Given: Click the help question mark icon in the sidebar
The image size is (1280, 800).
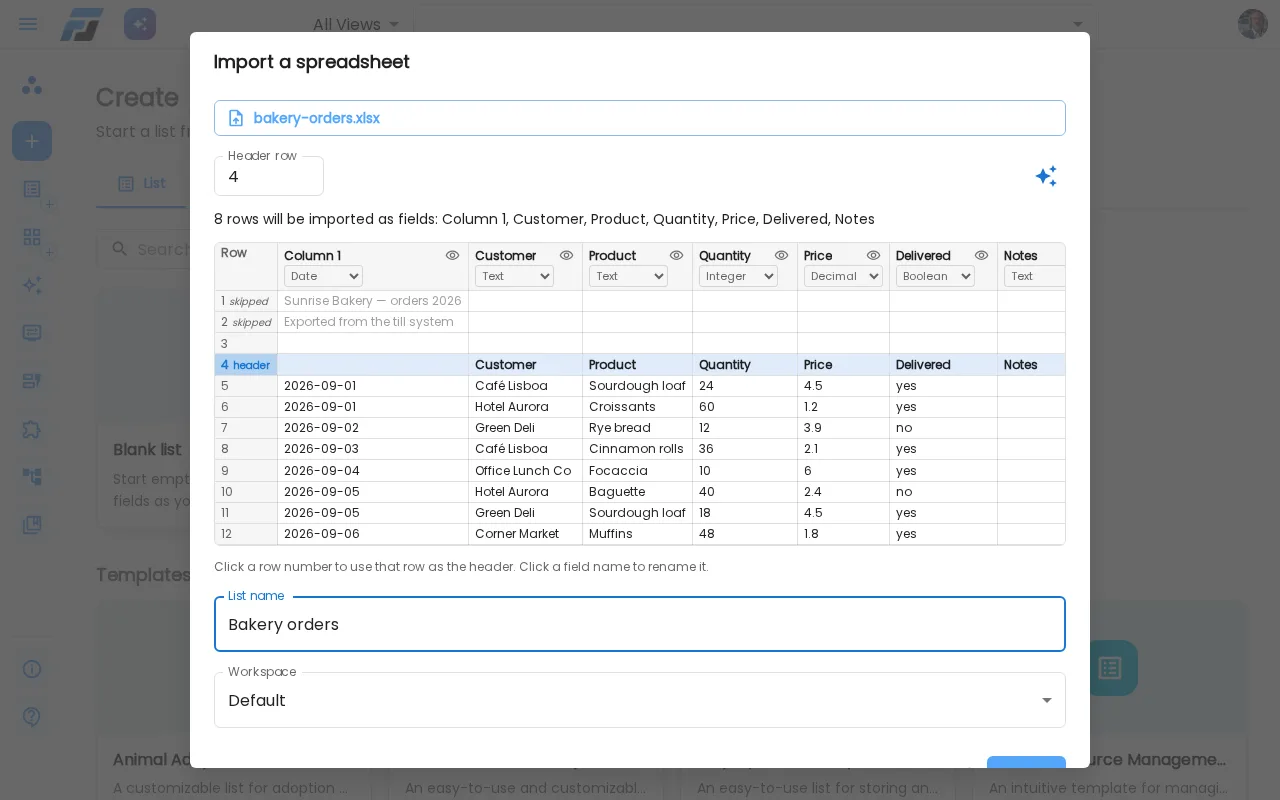Looking at the screenshot, I should coord(32,717).
